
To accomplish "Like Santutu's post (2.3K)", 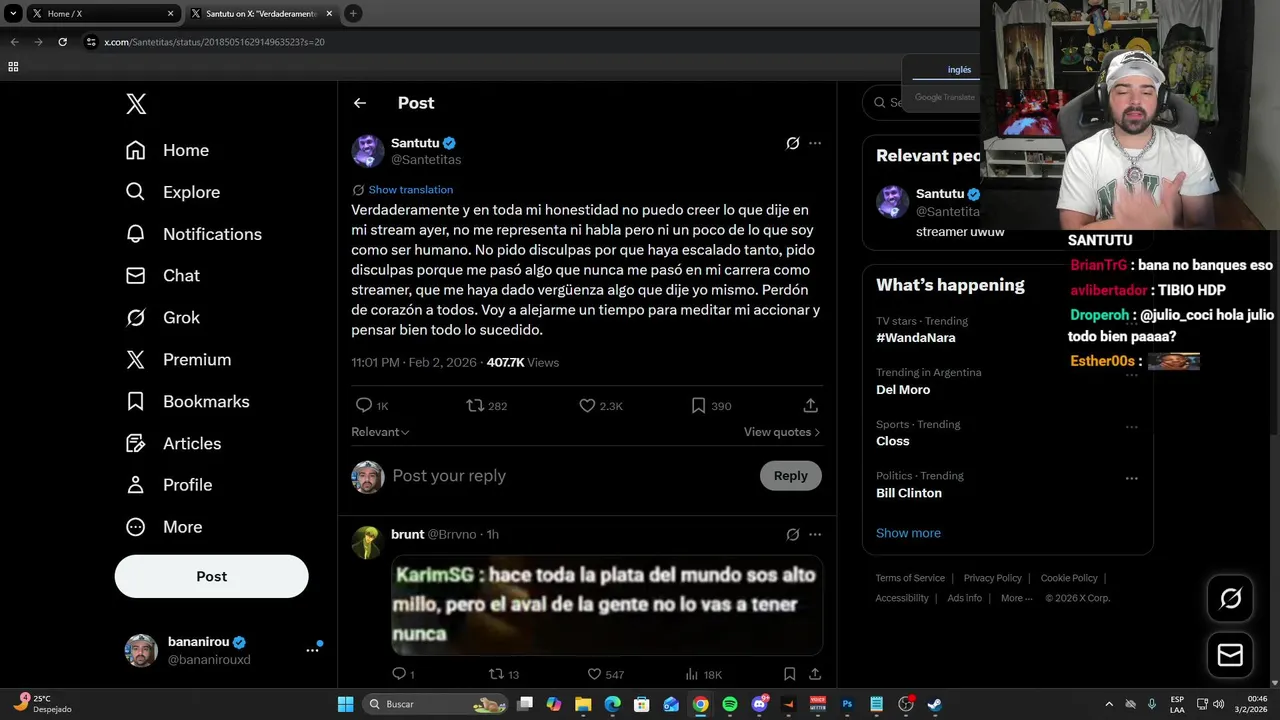I will (601, 405).
